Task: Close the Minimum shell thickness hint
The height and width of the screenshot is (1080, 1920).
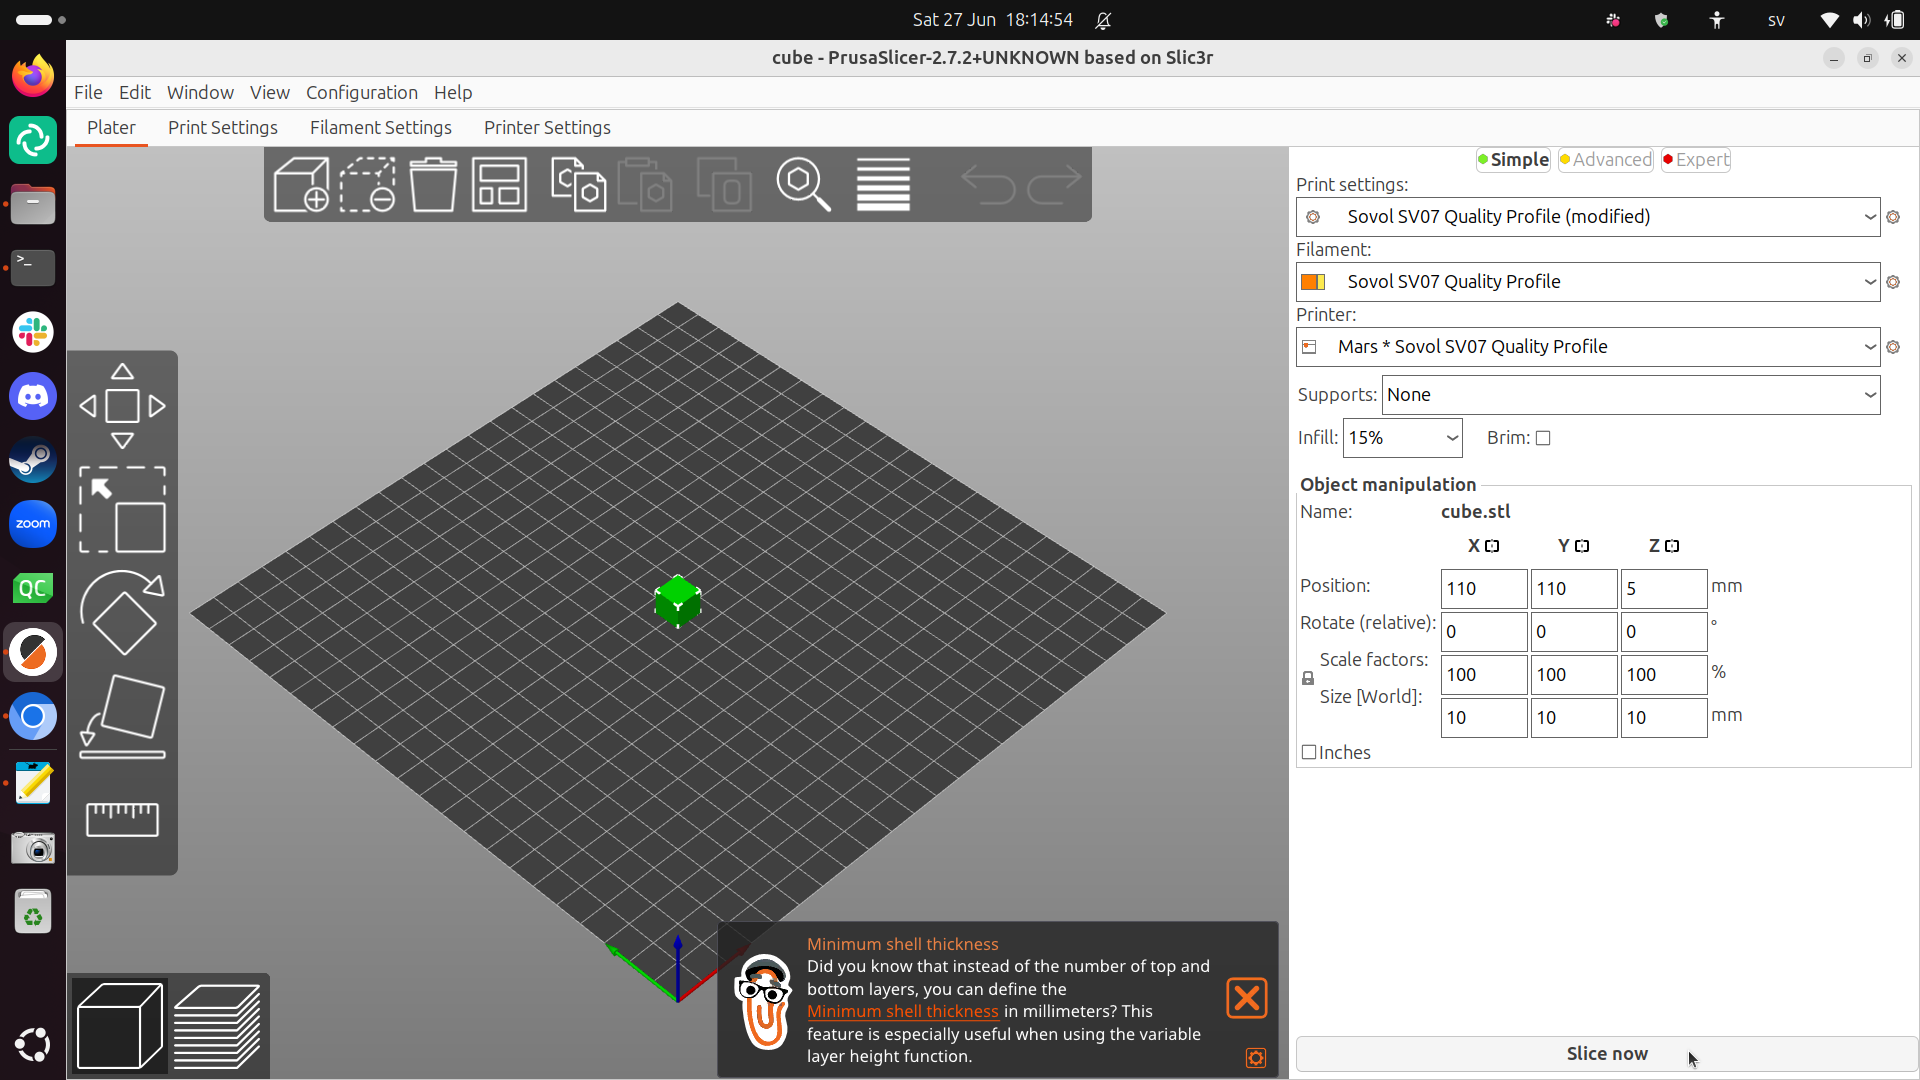Action: (1247, 998)
